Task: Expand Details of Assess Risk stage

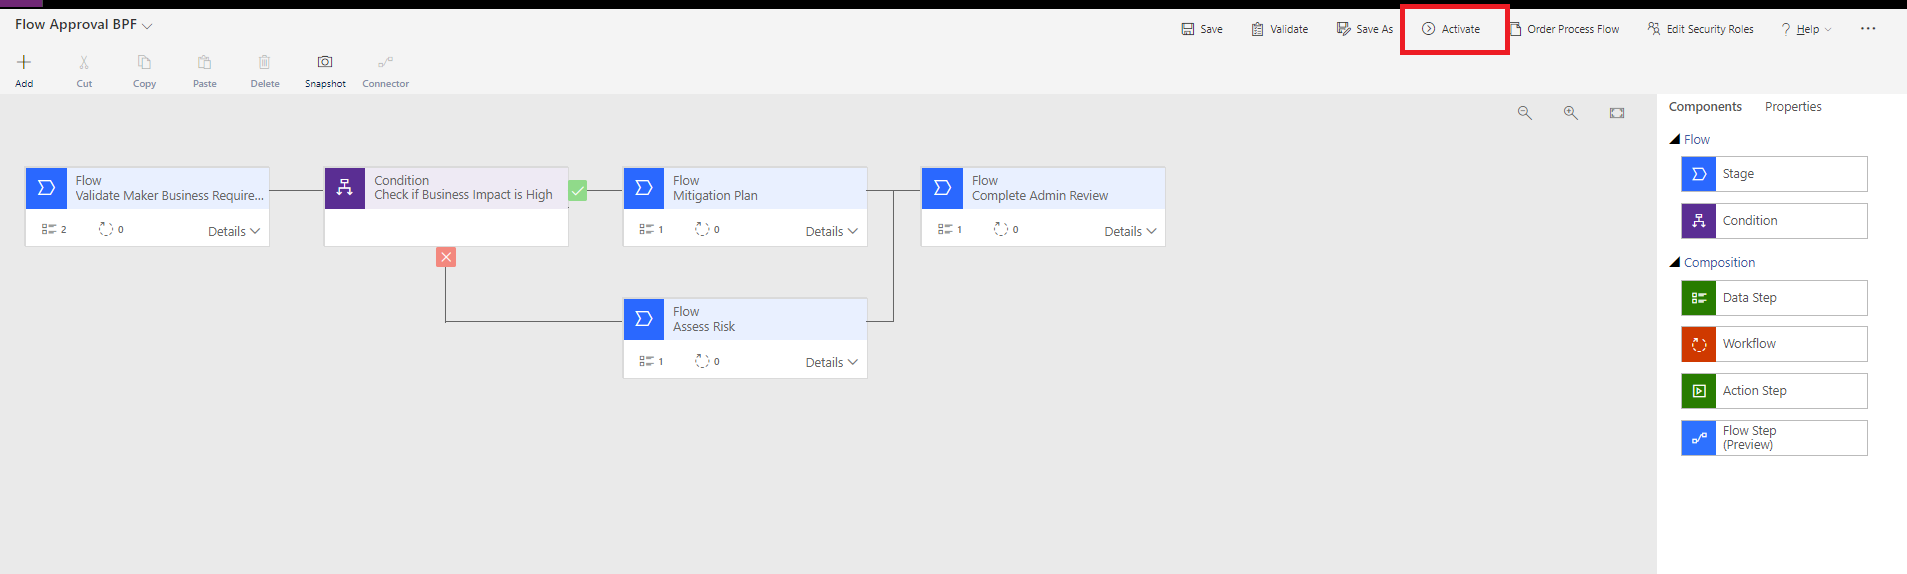Action: [x=831, y=362]
